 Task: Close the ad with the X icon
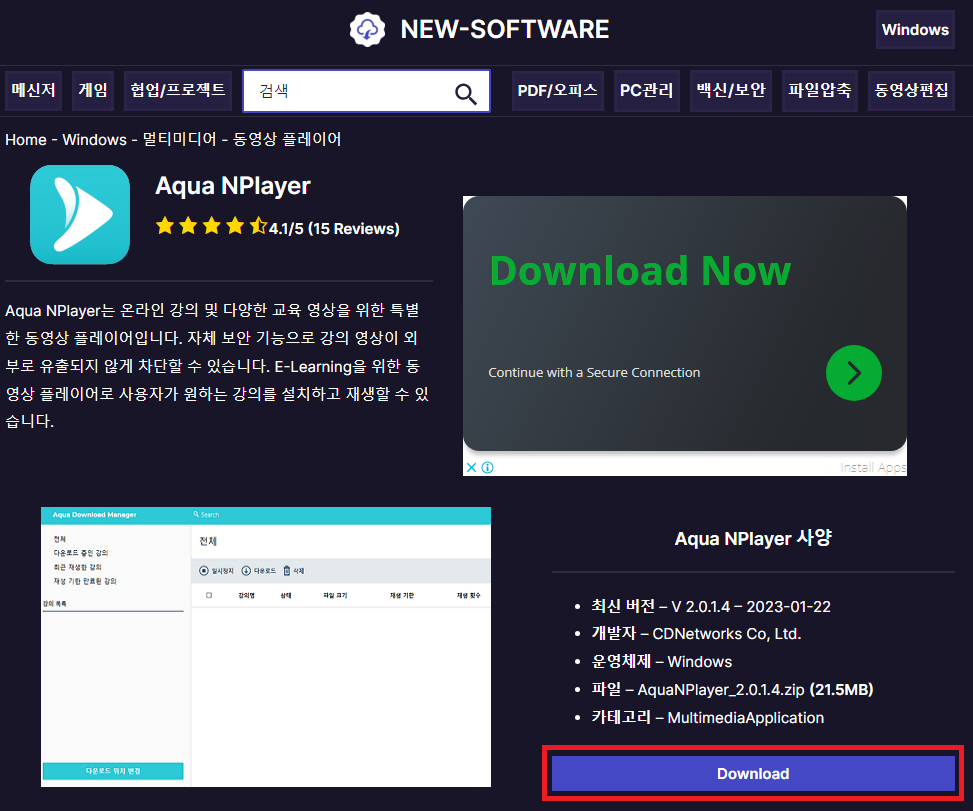click(472, 467)
